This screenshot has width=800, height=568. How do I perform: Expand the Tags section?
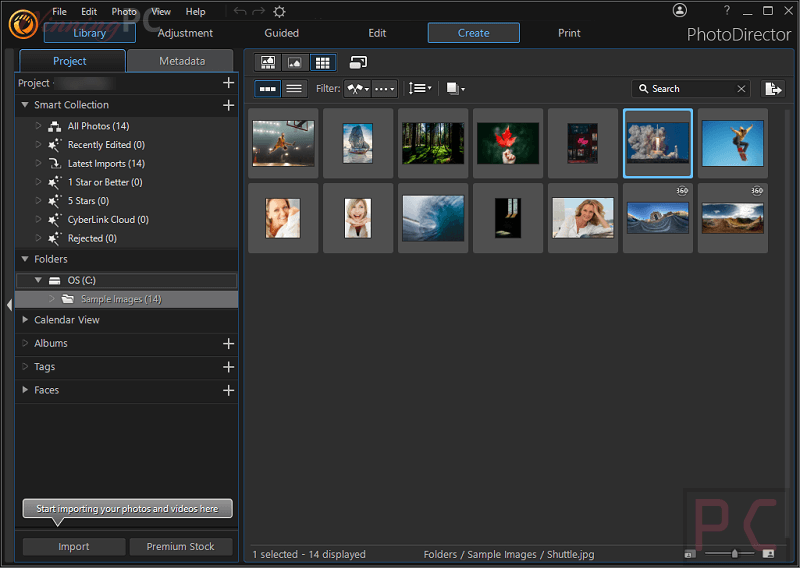click(x=24, y=366)
